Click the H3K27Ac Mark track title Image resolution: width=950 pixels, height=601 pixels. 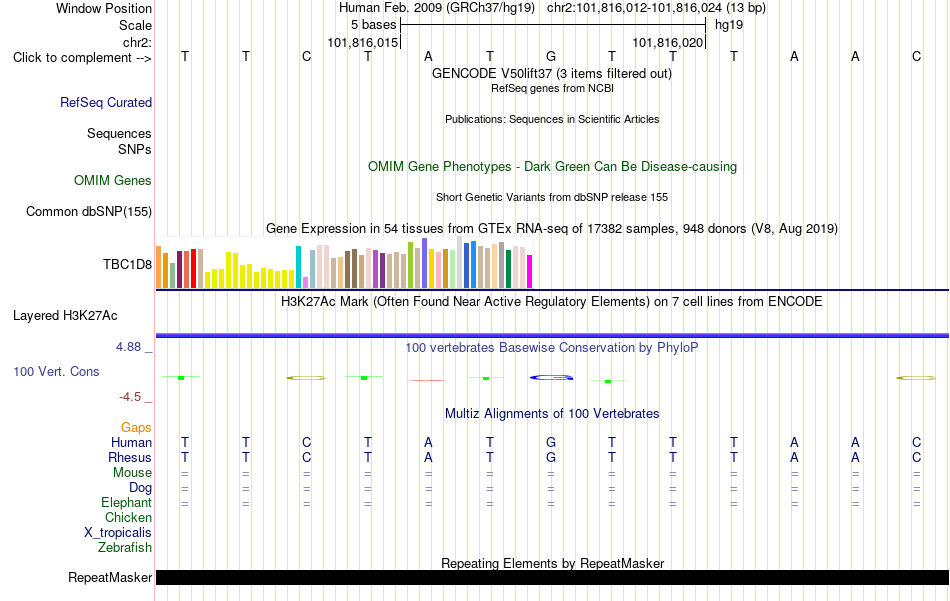551,302
